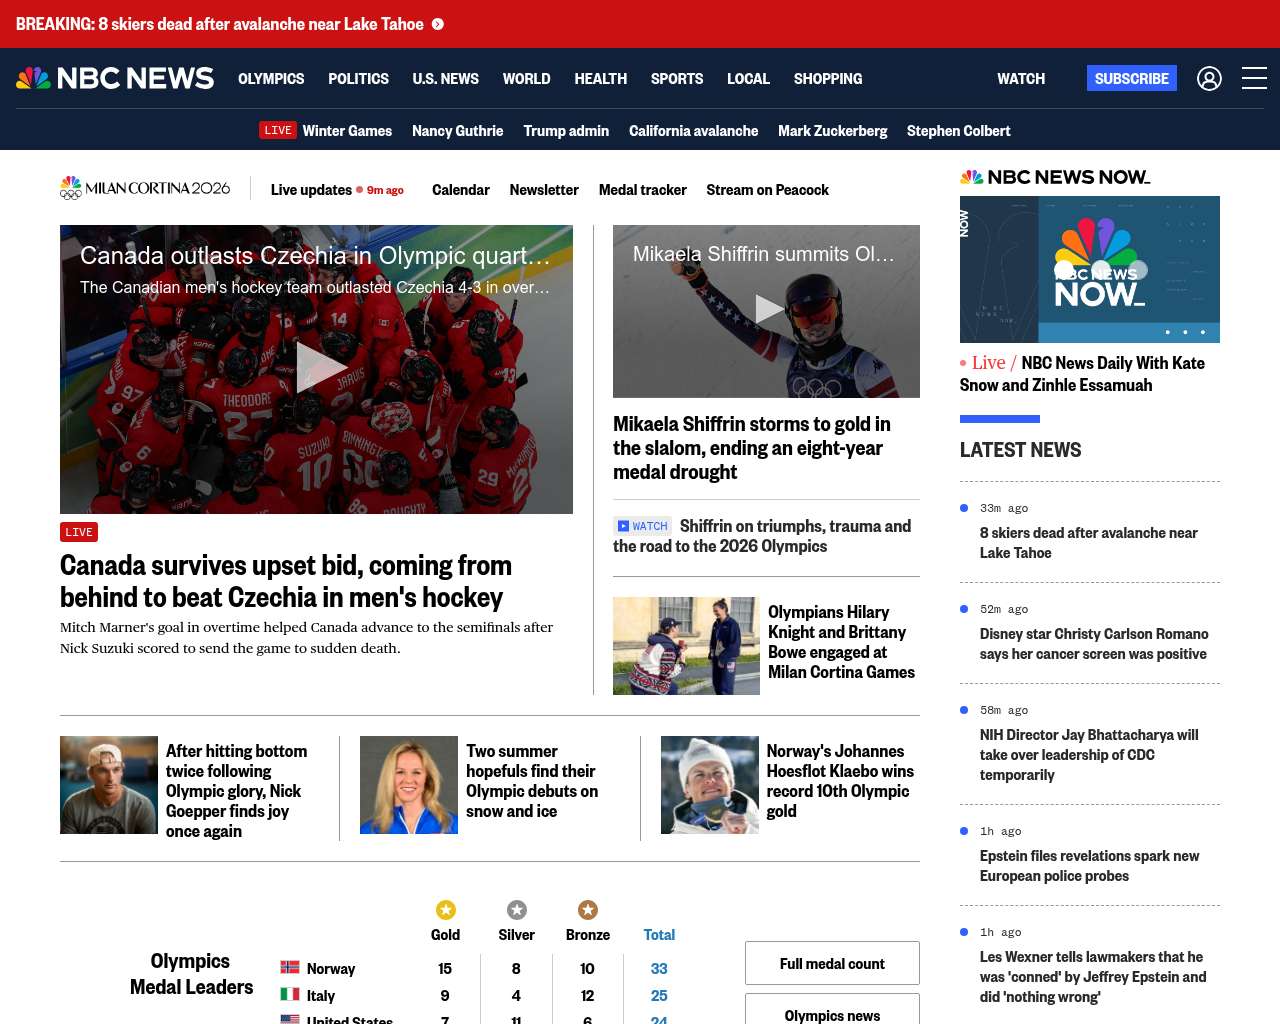This screenshot has width=1280, height=1024.
Task: Open the hamburger menu icon
Action: pos(1254,78)
